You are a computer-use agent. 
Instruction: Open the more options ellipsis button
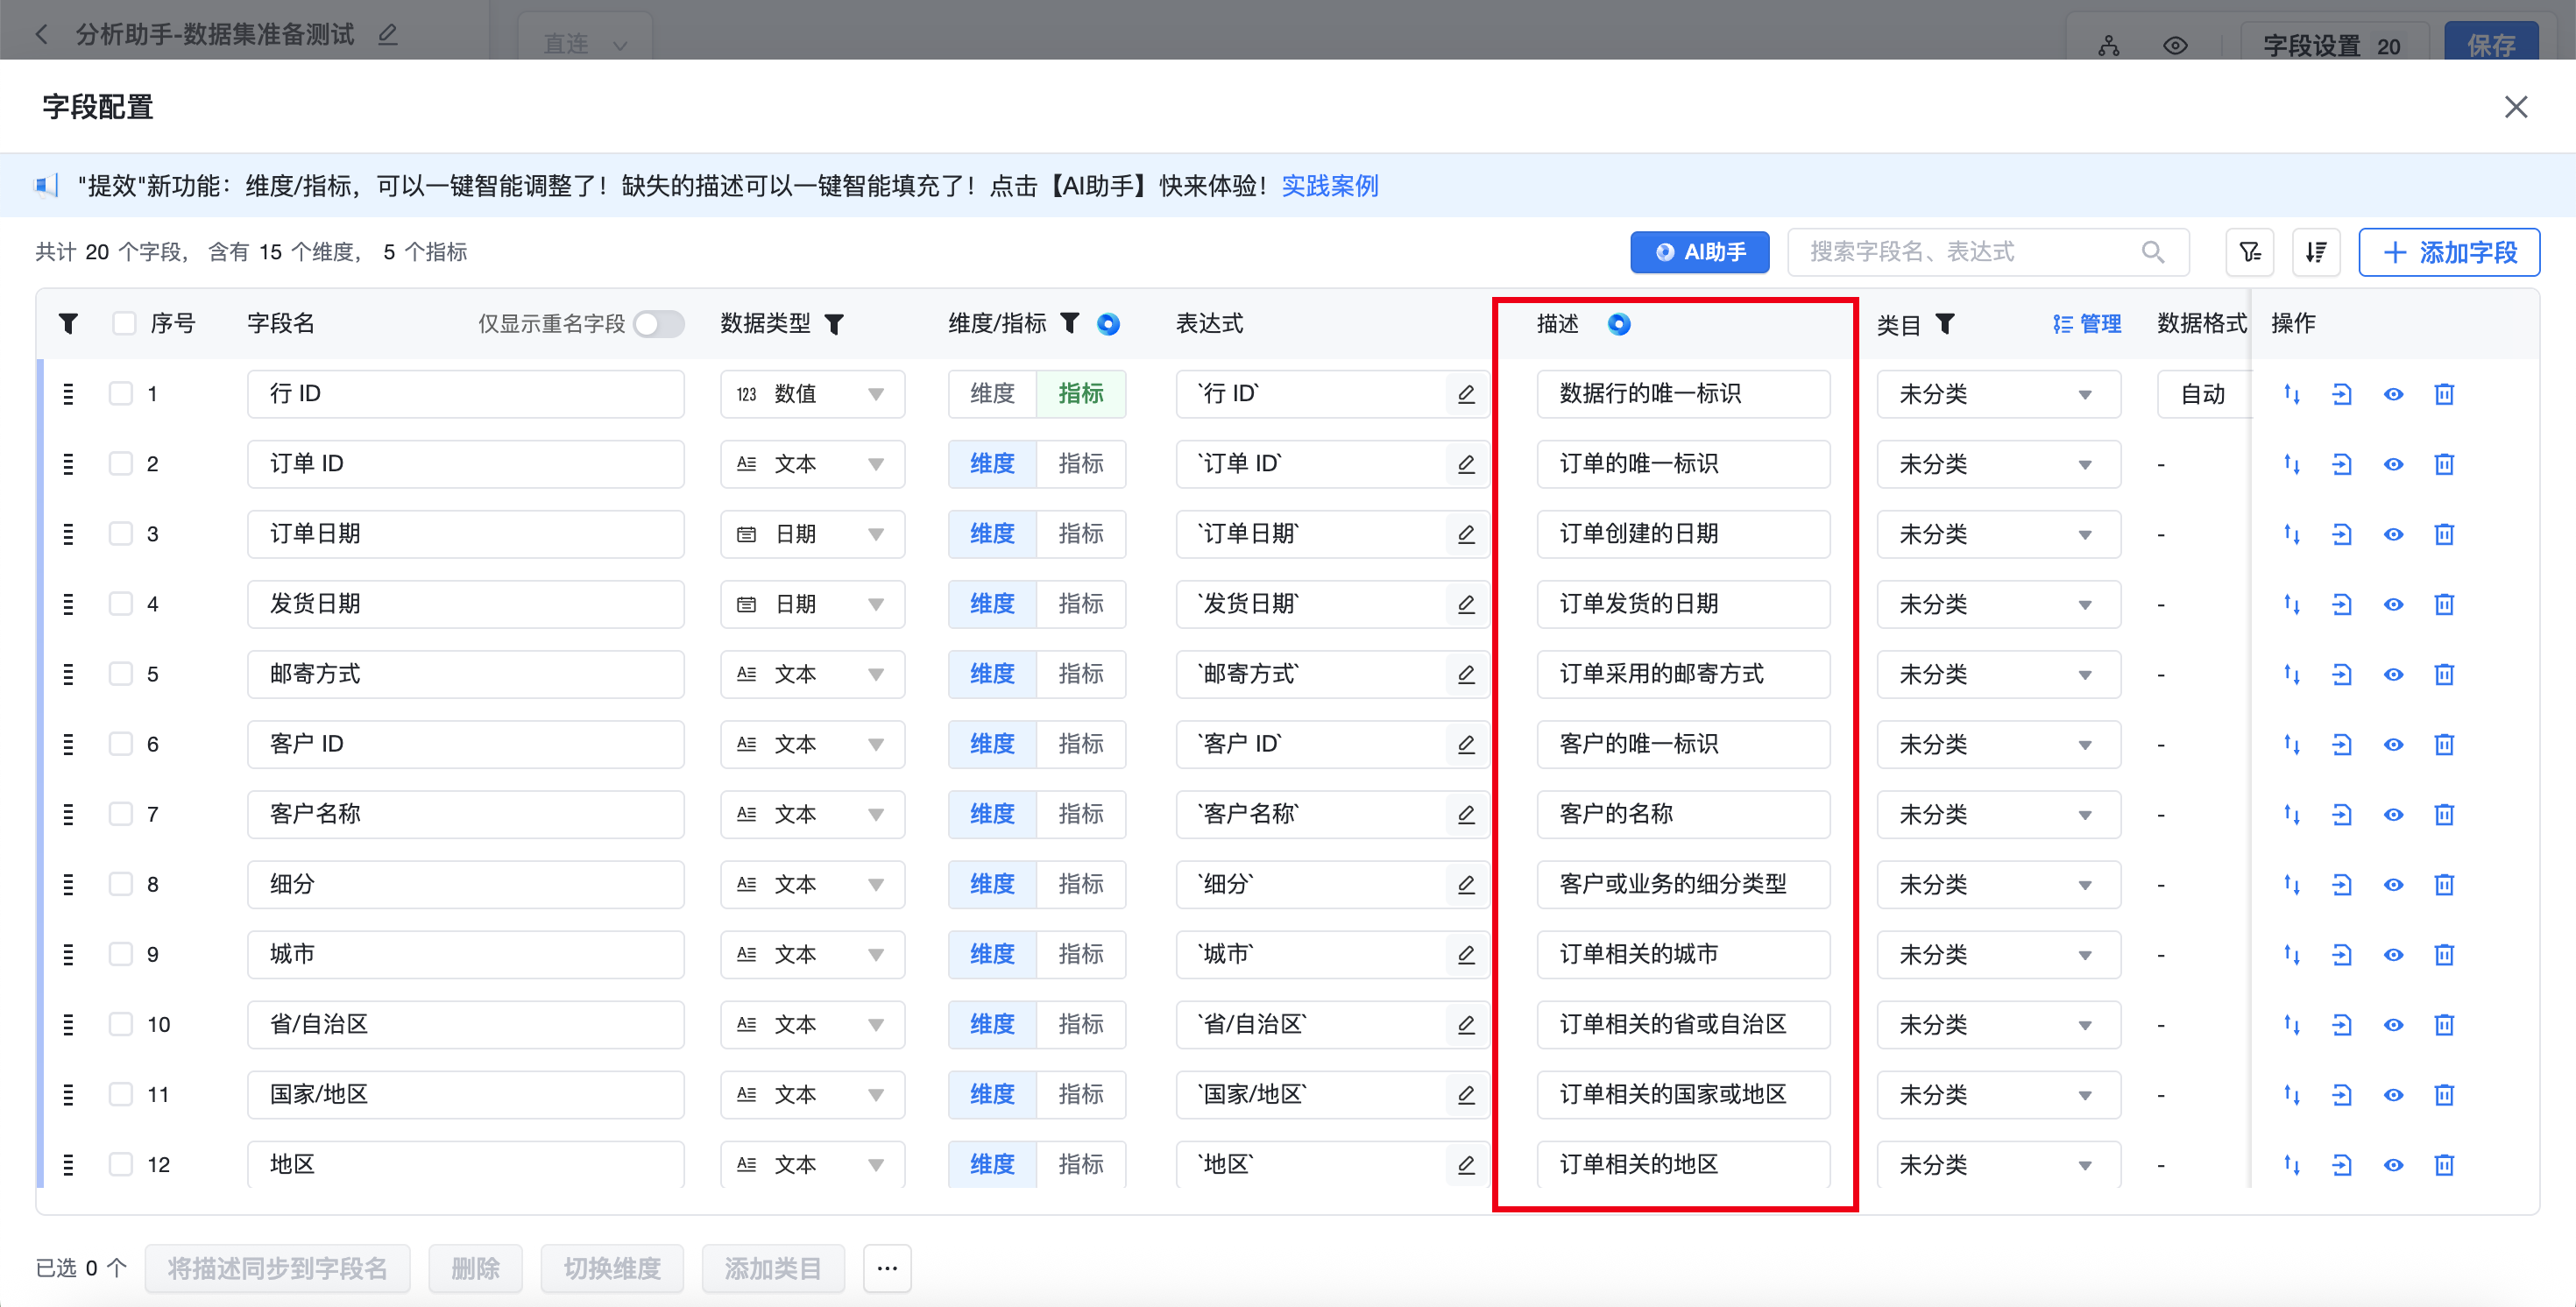click(x=887, y=1268)
